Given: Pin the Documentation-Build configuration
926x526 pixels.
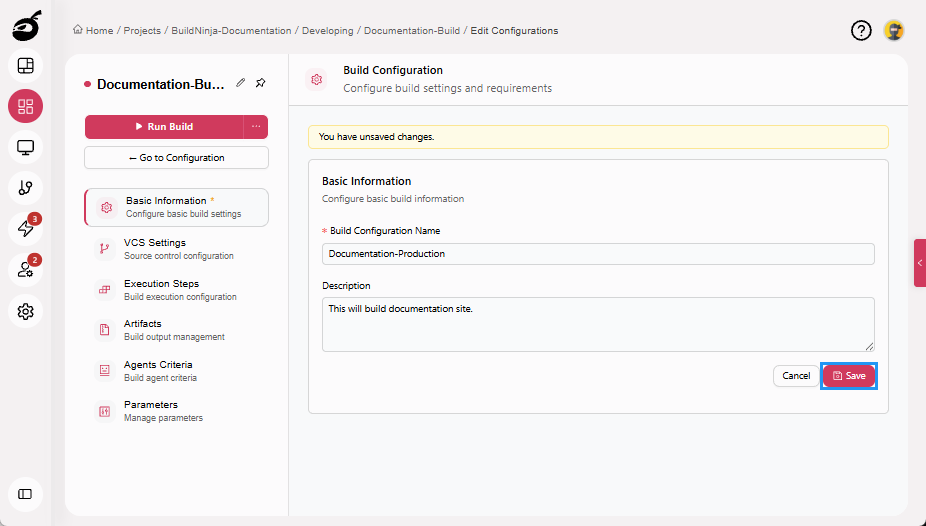Looking at the screenshot, I should pyautogui.click(x=260, y=83).
